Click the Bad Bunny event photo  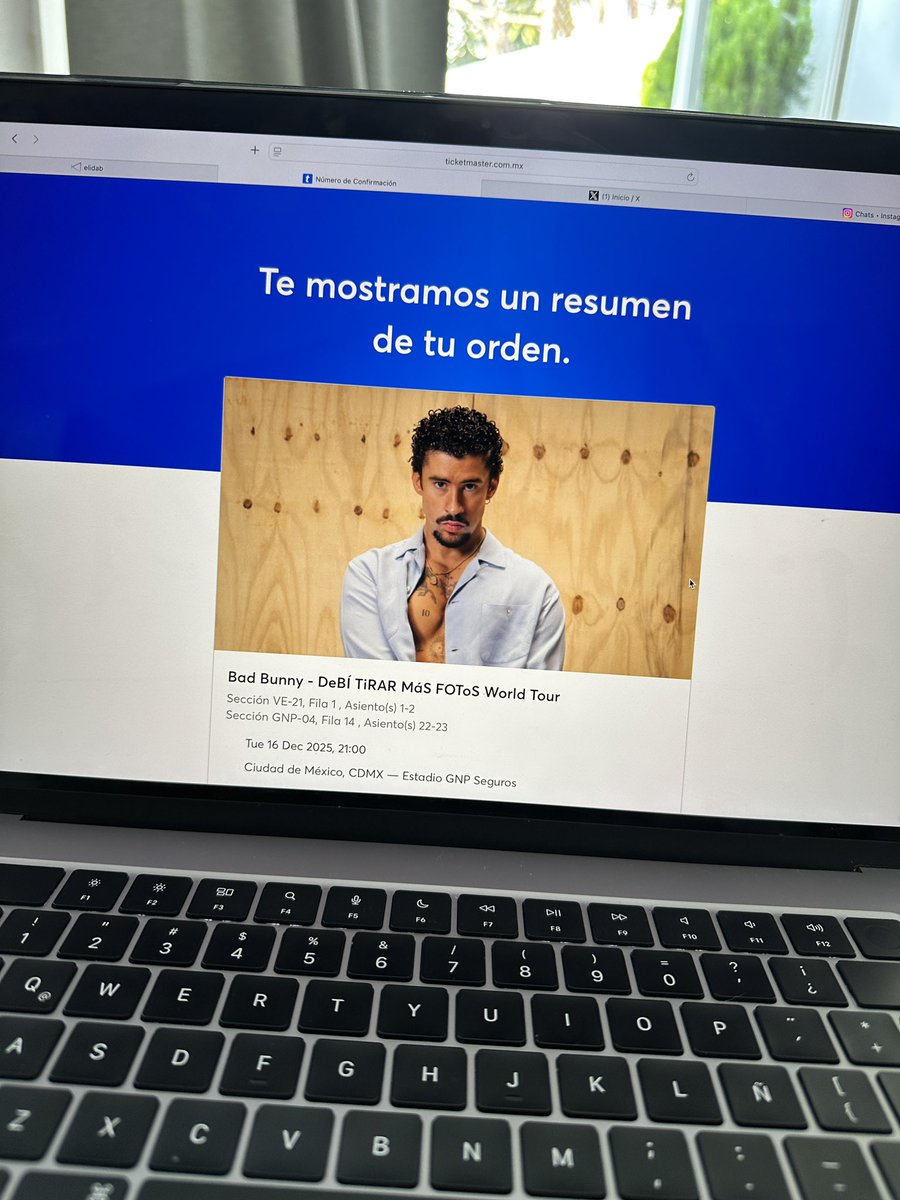464,527
